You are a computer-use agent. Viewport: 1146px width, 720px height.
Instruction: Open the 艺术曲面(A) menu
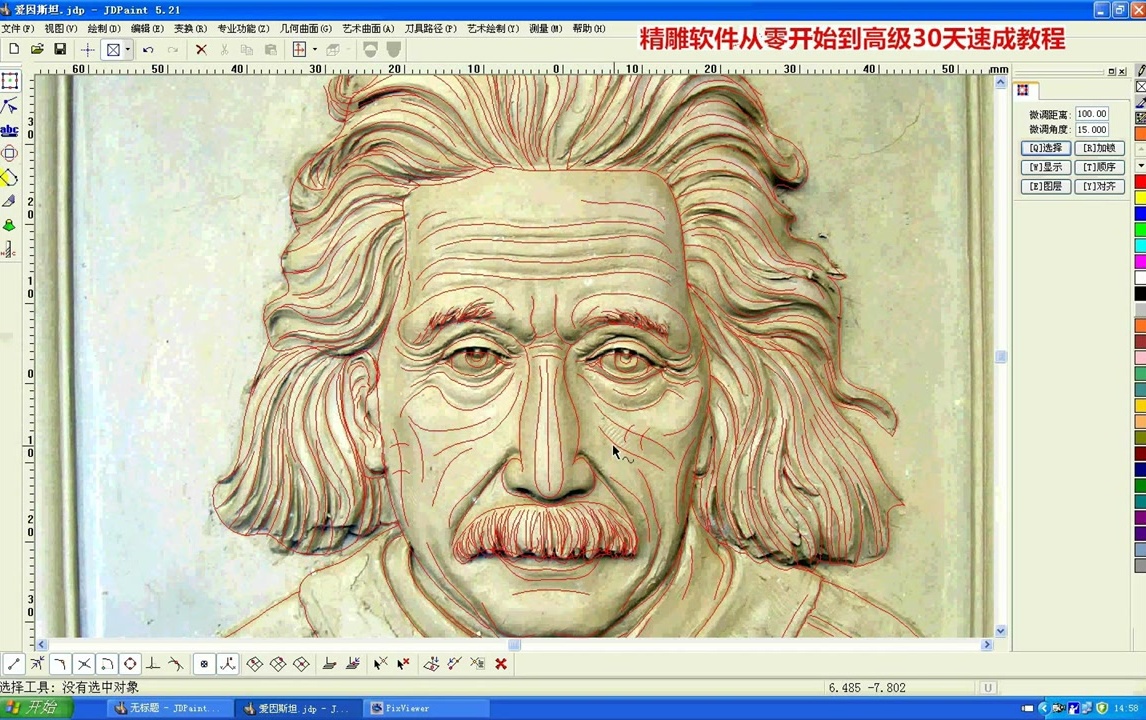coord(368,29)
